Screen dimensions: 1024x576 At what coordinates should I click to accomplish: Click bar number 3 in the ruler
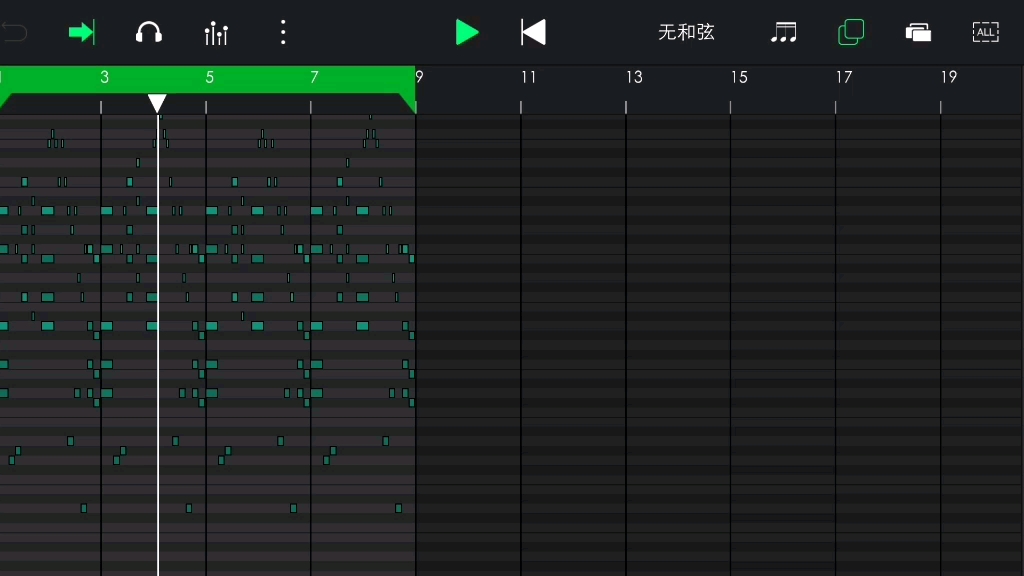104,77
